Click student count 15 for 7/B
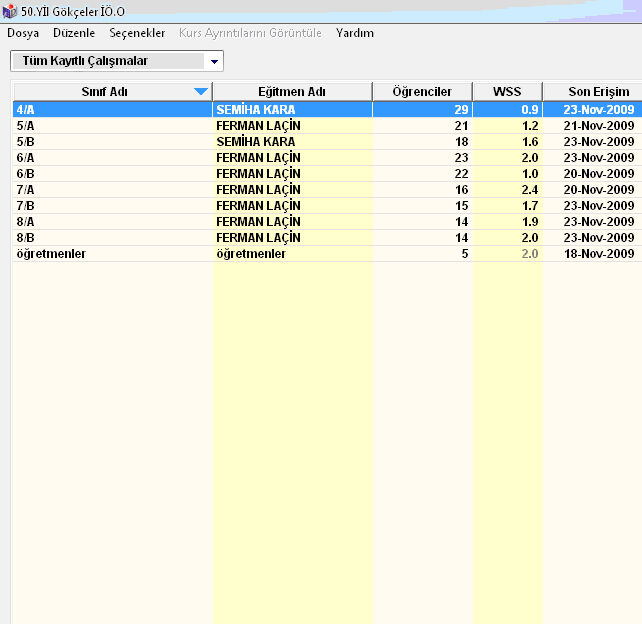642x624 pixels. [x=461, y=206]
